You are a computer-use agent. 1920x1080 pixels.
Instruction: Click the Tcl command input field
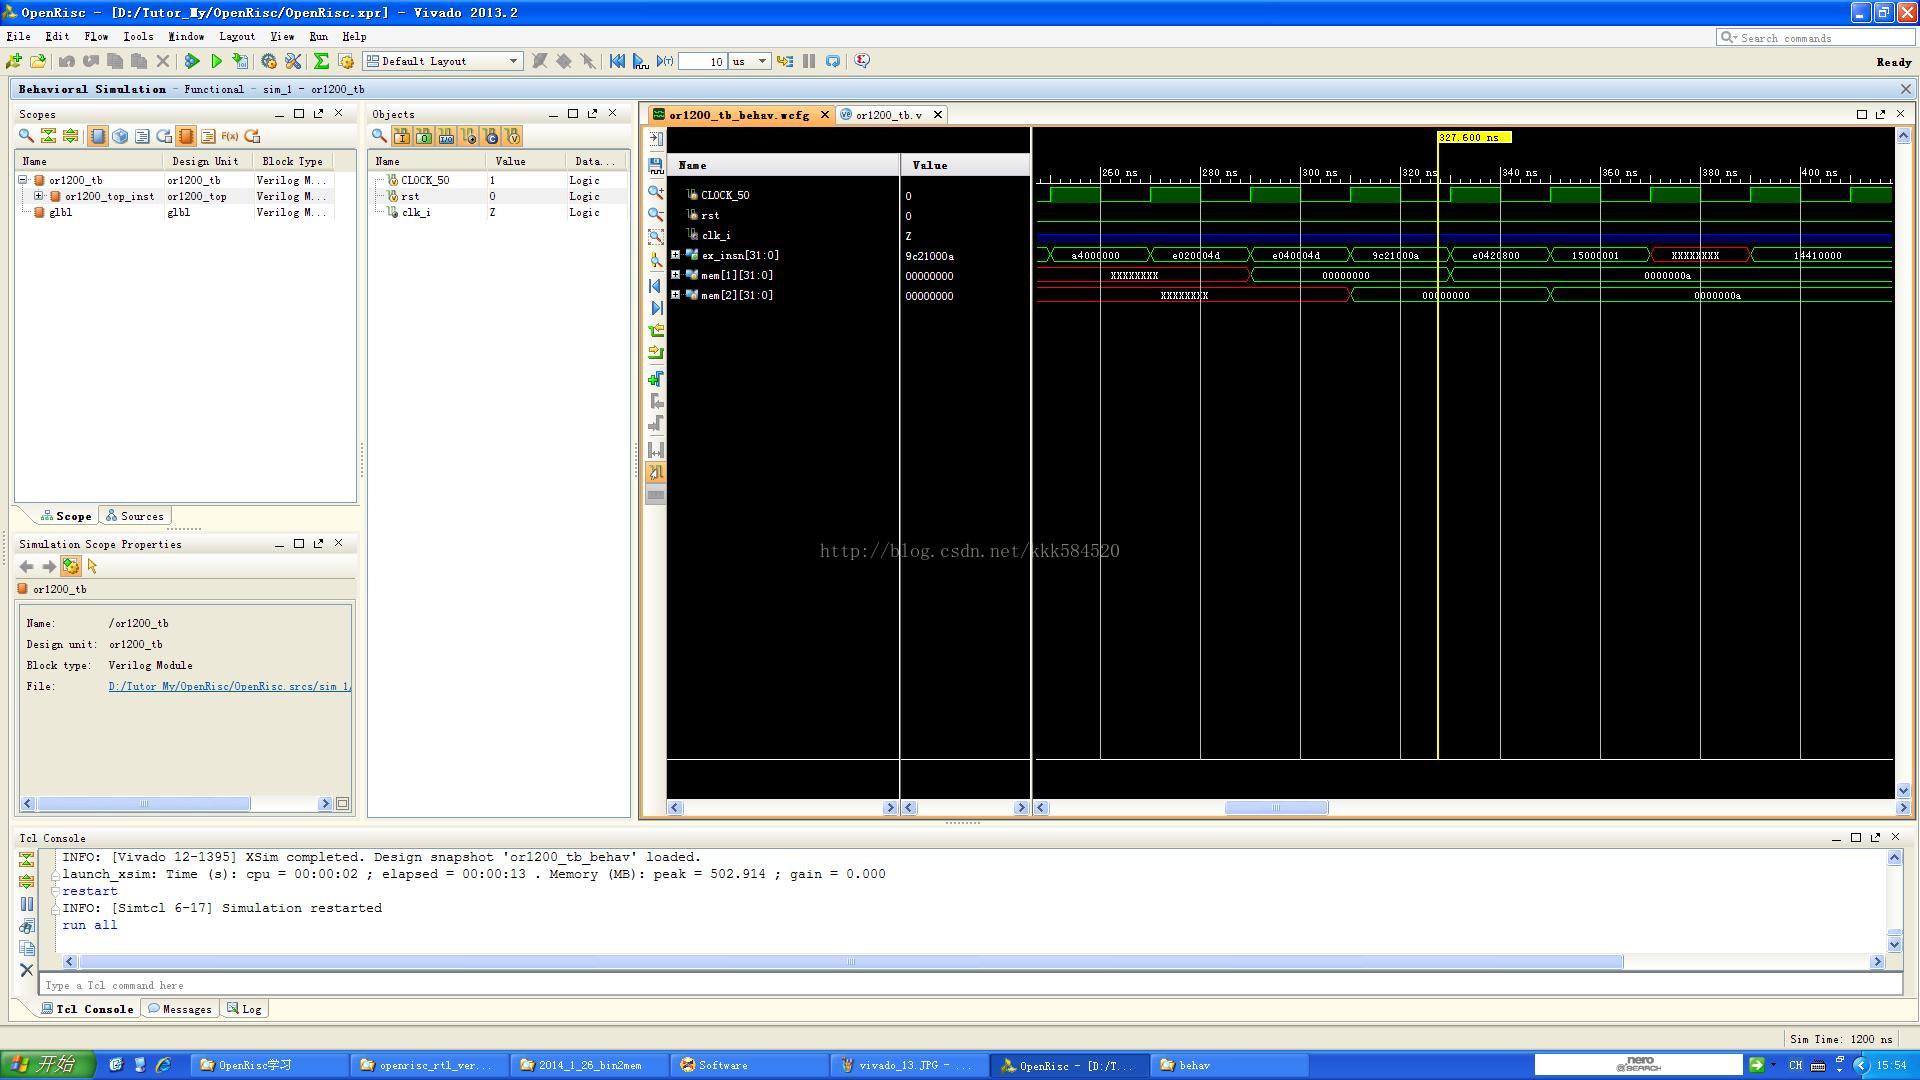(x=970, y=985)
